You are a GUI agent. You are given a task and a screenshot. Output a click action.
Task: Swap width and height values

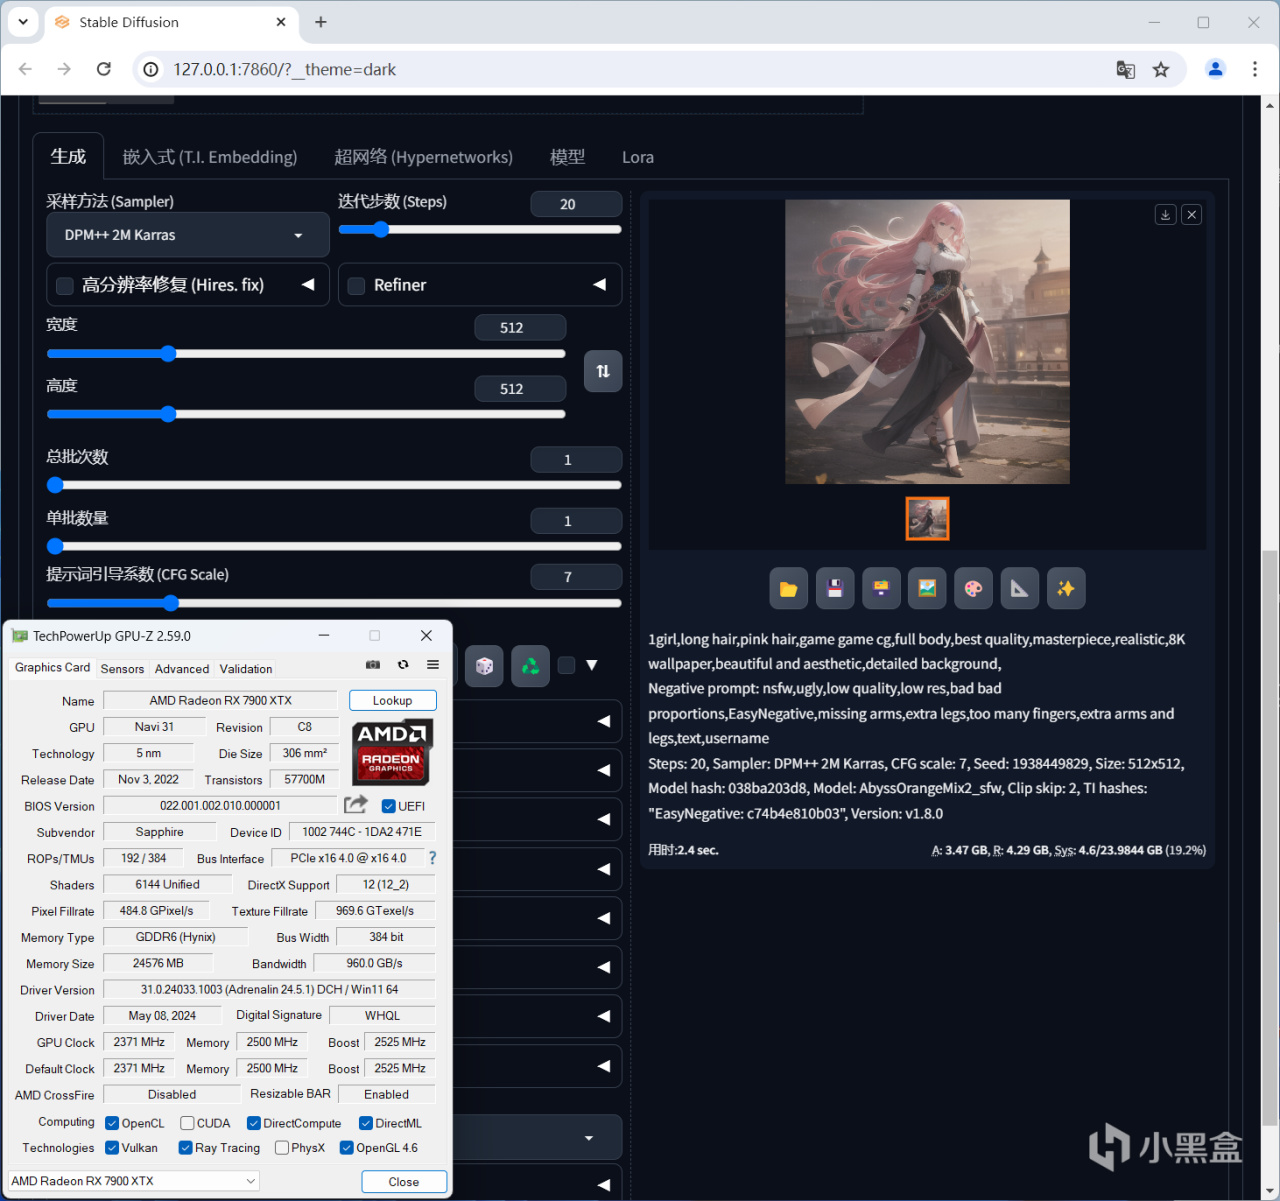[603, 371]
